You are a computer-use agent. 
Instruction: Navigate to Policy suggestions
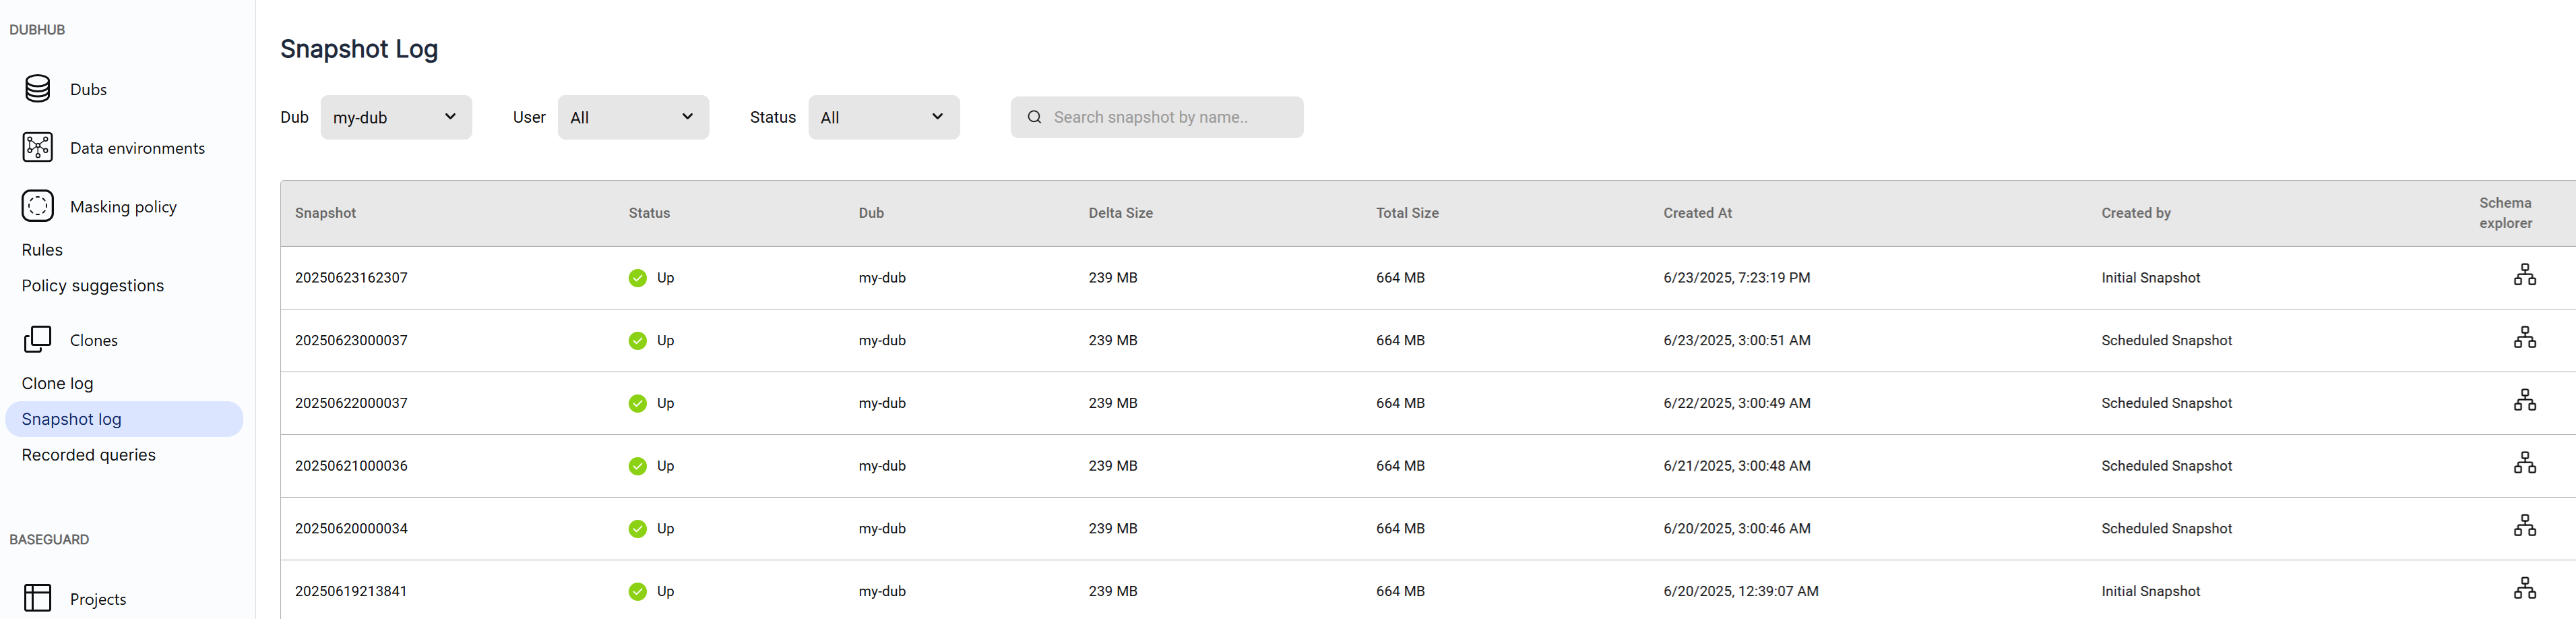(x=93, y=286)
